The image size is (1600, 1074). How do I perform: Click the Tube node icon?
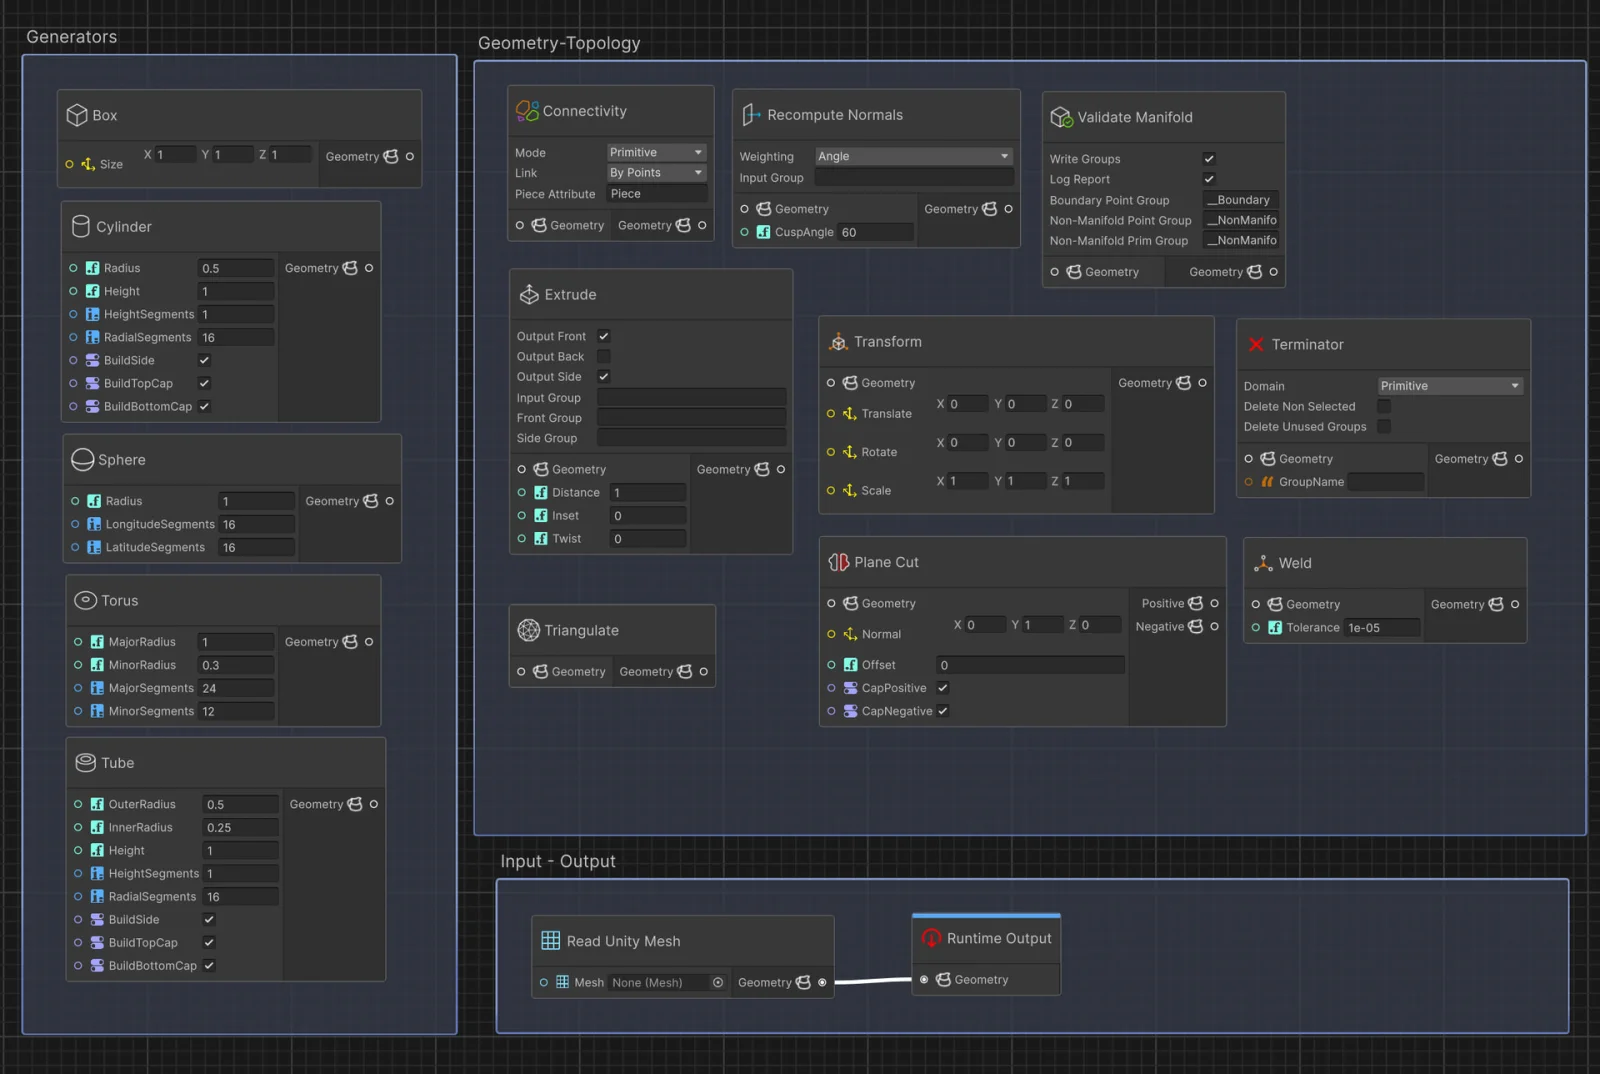[x=86, y=762]
